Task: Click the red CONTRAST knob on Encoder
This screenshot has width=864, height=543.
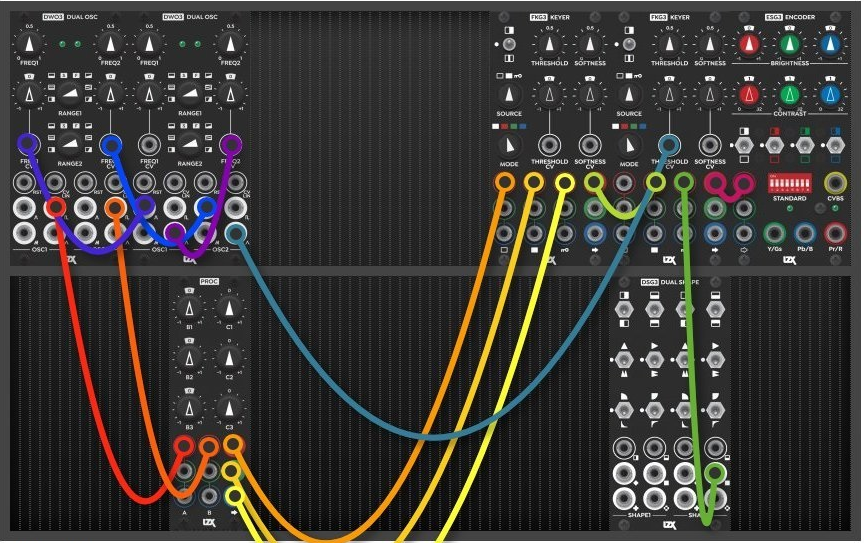Action: pyautogui.click(x=749, y=95)
